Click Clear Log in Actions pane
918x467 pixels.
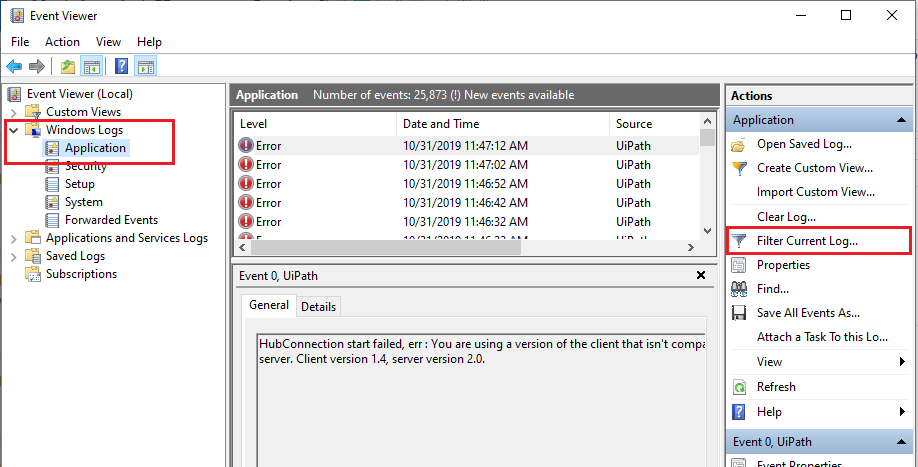click(786, 216)
